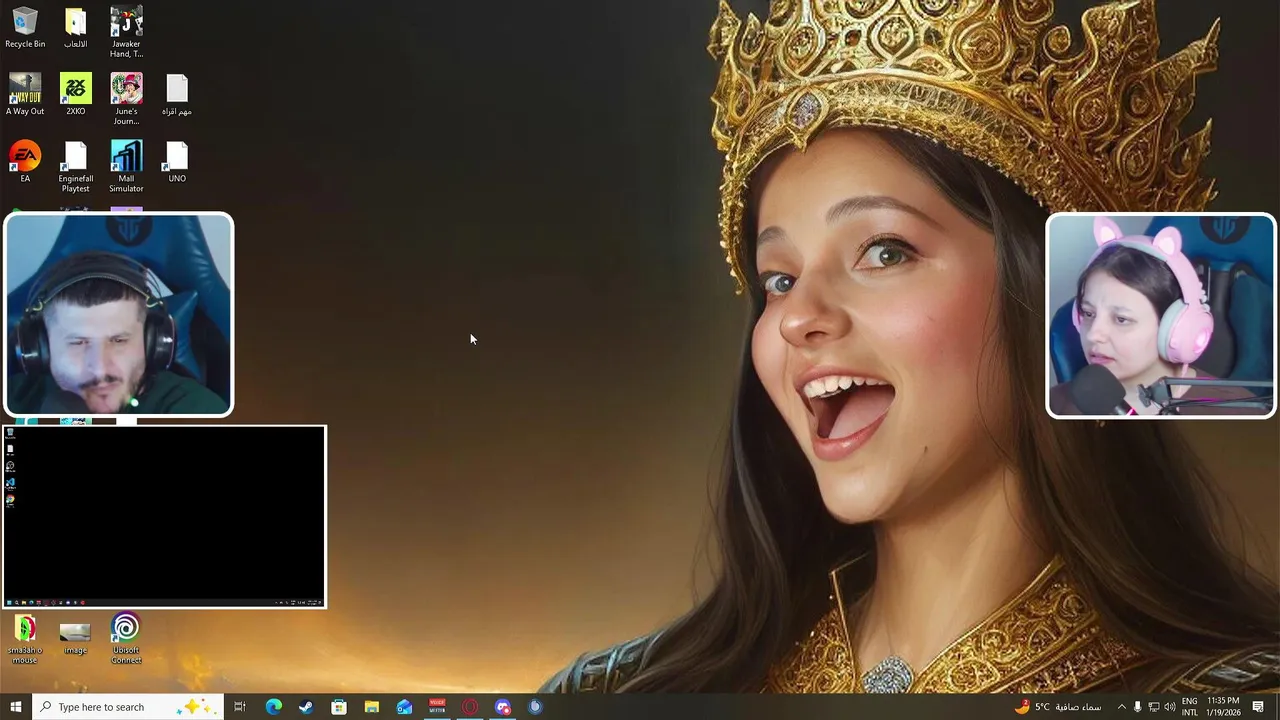Open File Explorer from taskbar

[372, 707]
